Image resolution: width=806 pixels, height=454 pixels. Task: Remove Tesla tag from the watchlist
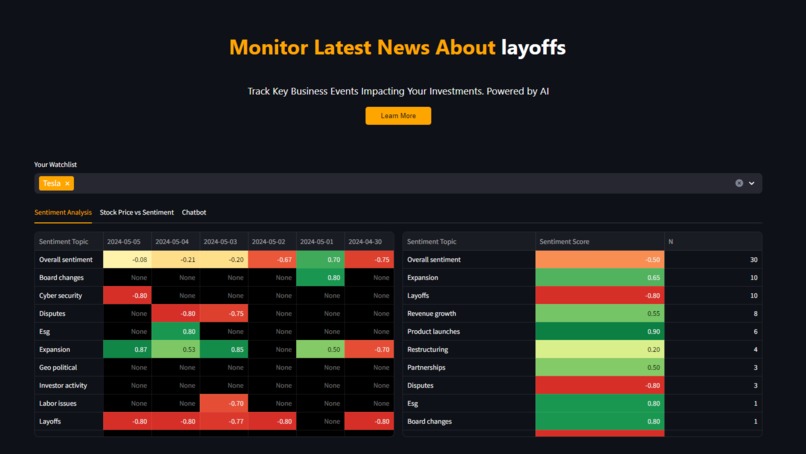pyautogui.click(x=67, y=184)
